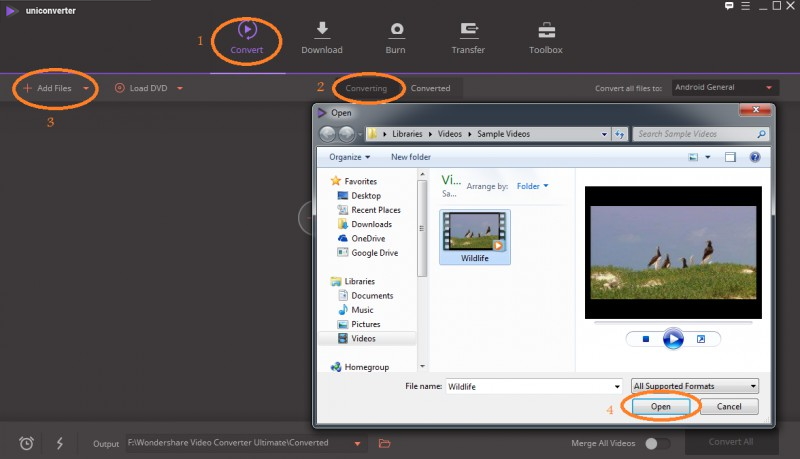Select Google Drive in navigation pane

click(x=368, y=252)
